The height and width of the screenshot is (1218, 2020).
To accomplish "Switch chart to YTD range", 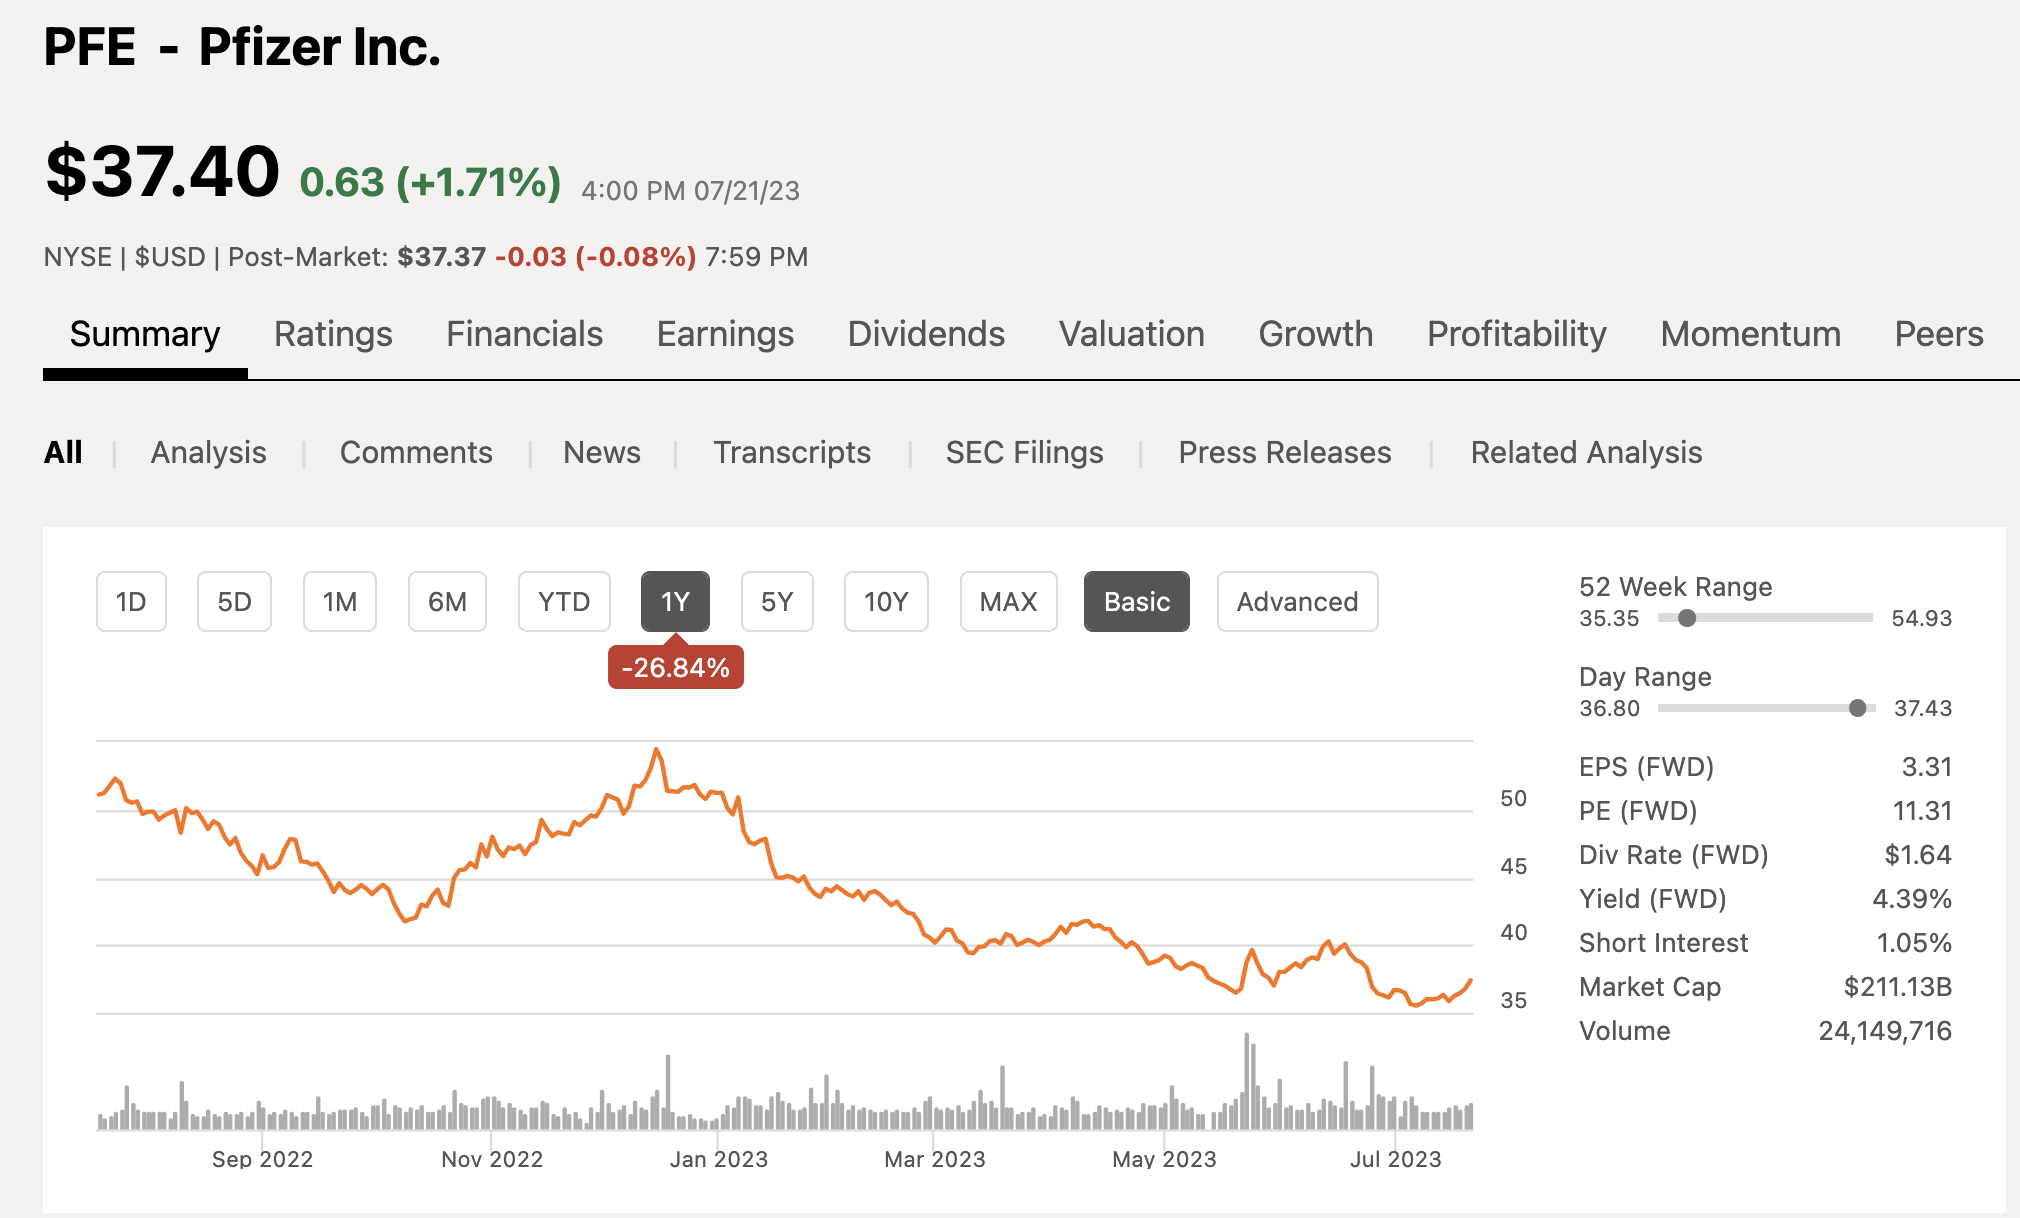I will tap(564, 602).
